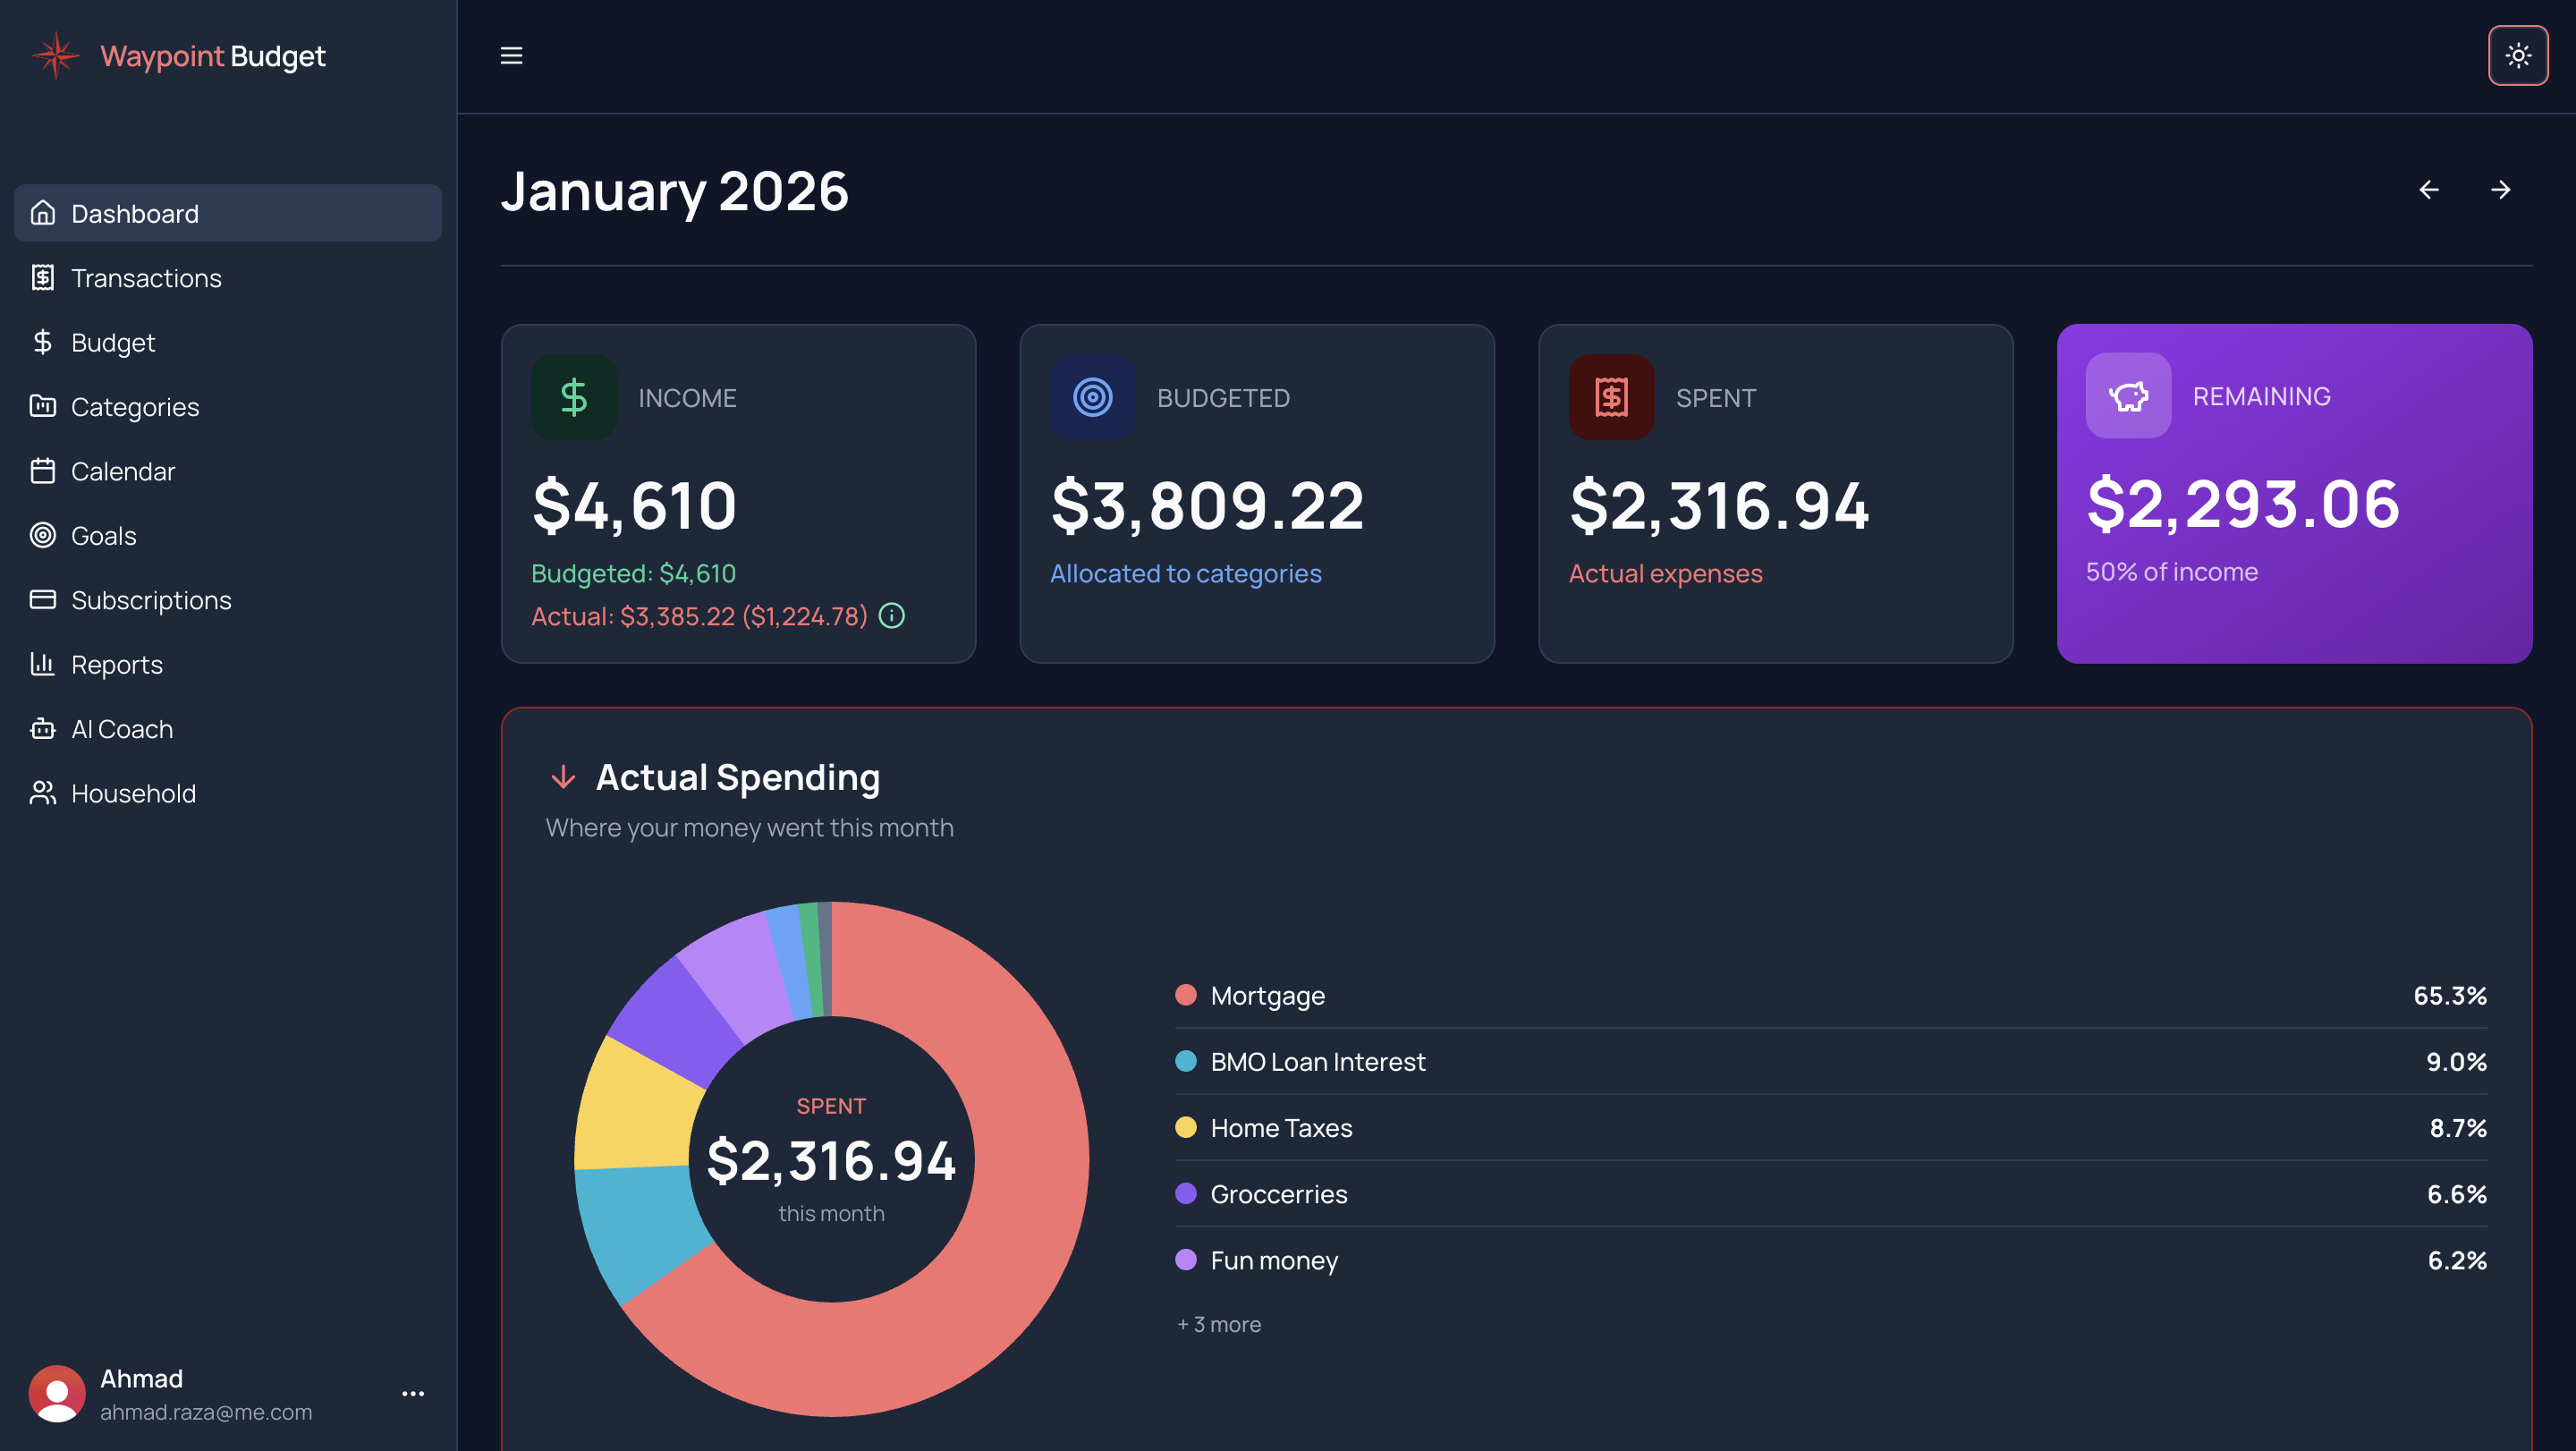Open the Transactions sidebar icon
Image resolution: width=2576 pixels, height=1451 pixels.
point(43,278)
